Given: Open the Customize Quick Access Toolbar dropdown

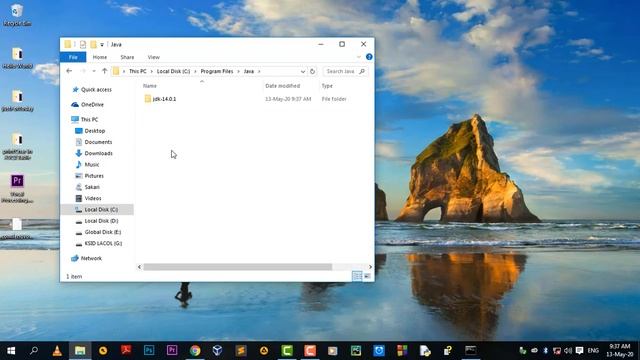Looking at the screenshot, I should click(102, 44).
